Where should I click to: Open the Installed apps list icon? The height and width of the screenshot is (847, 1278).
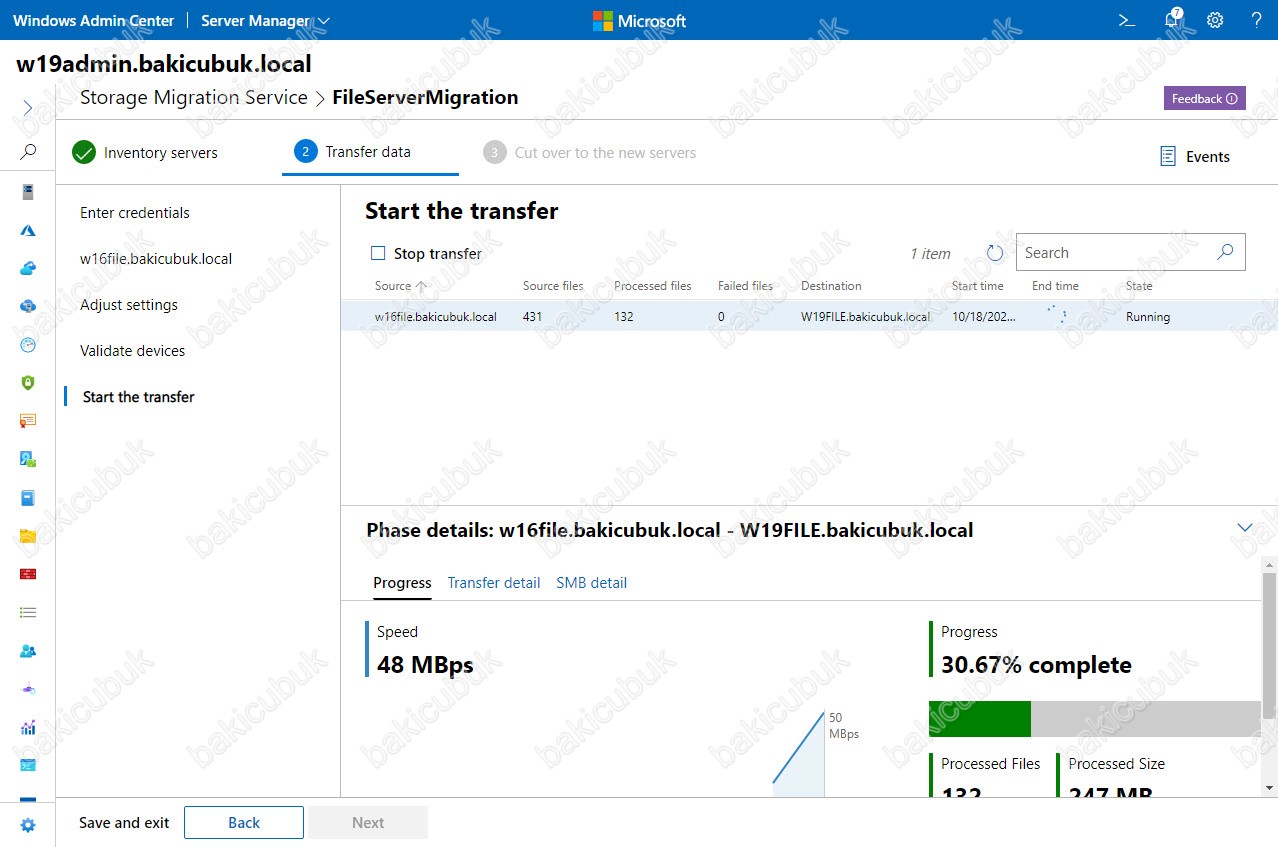pos(28,612)
